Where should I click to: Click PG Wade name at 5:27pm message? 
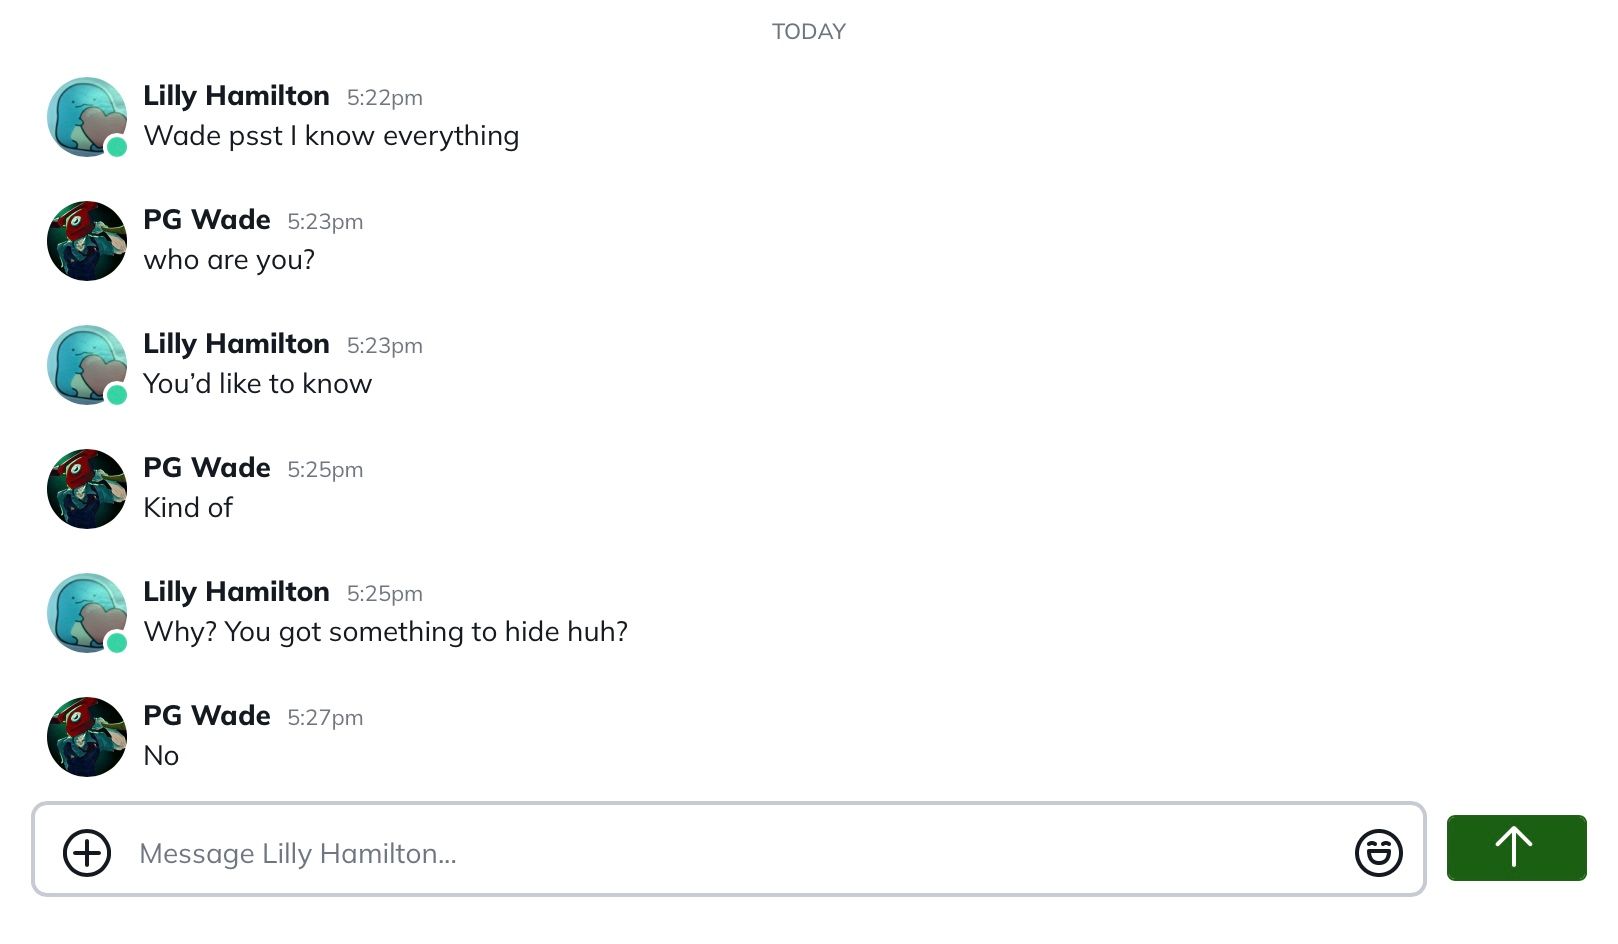(207, 716)
